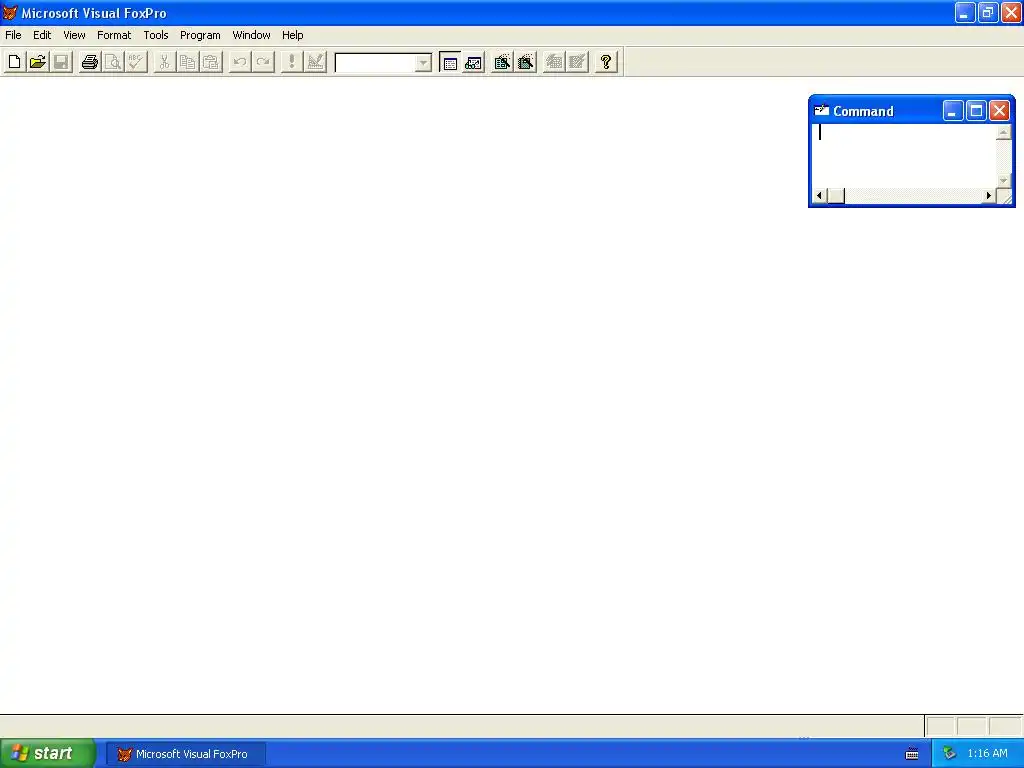Open the Tools menu

click(x=155, y=35)
